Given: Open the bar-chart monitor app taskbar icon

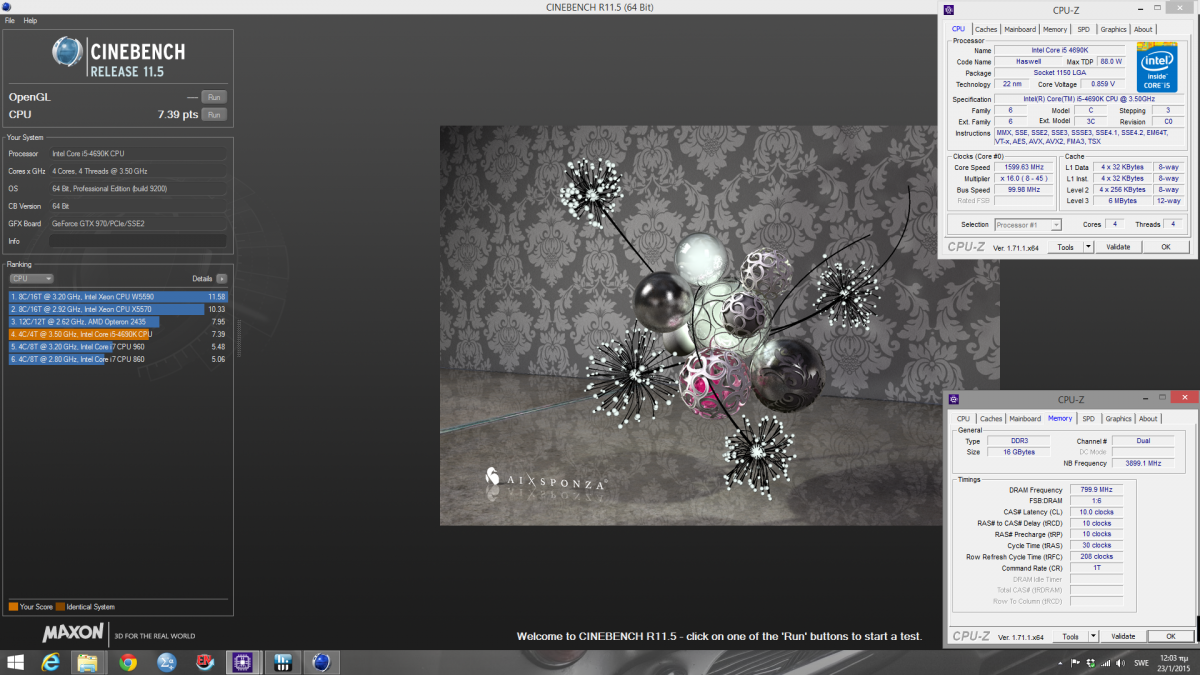Looking at the screenshot, I should [282, 662].
